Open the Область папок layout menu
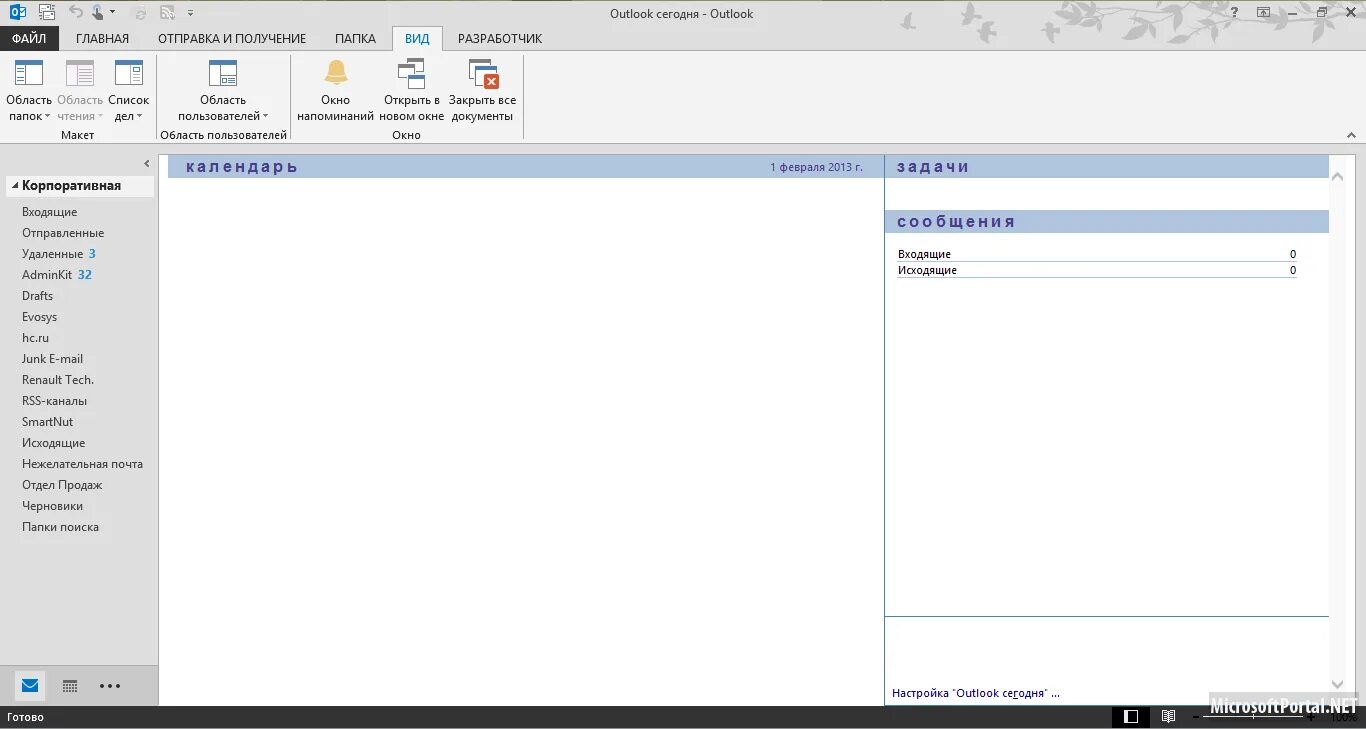 coord(29,91)
